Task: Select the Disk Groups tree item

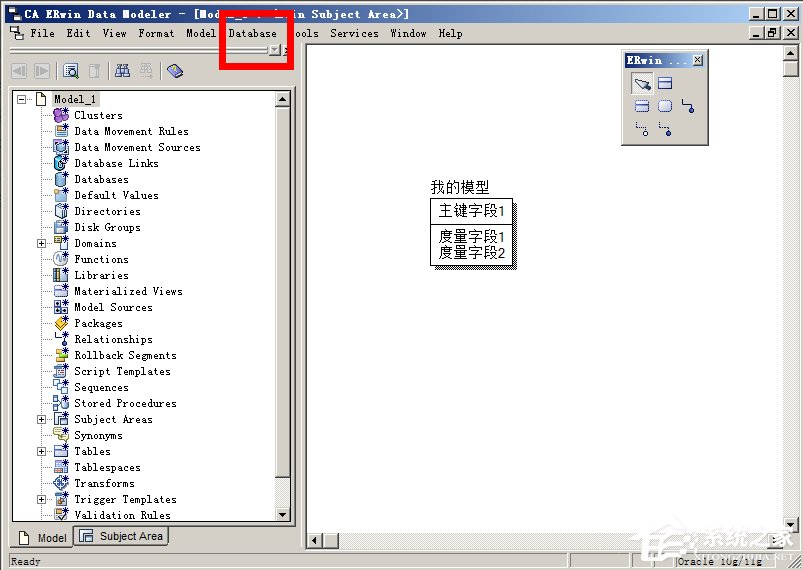Action: pos(107,227)
